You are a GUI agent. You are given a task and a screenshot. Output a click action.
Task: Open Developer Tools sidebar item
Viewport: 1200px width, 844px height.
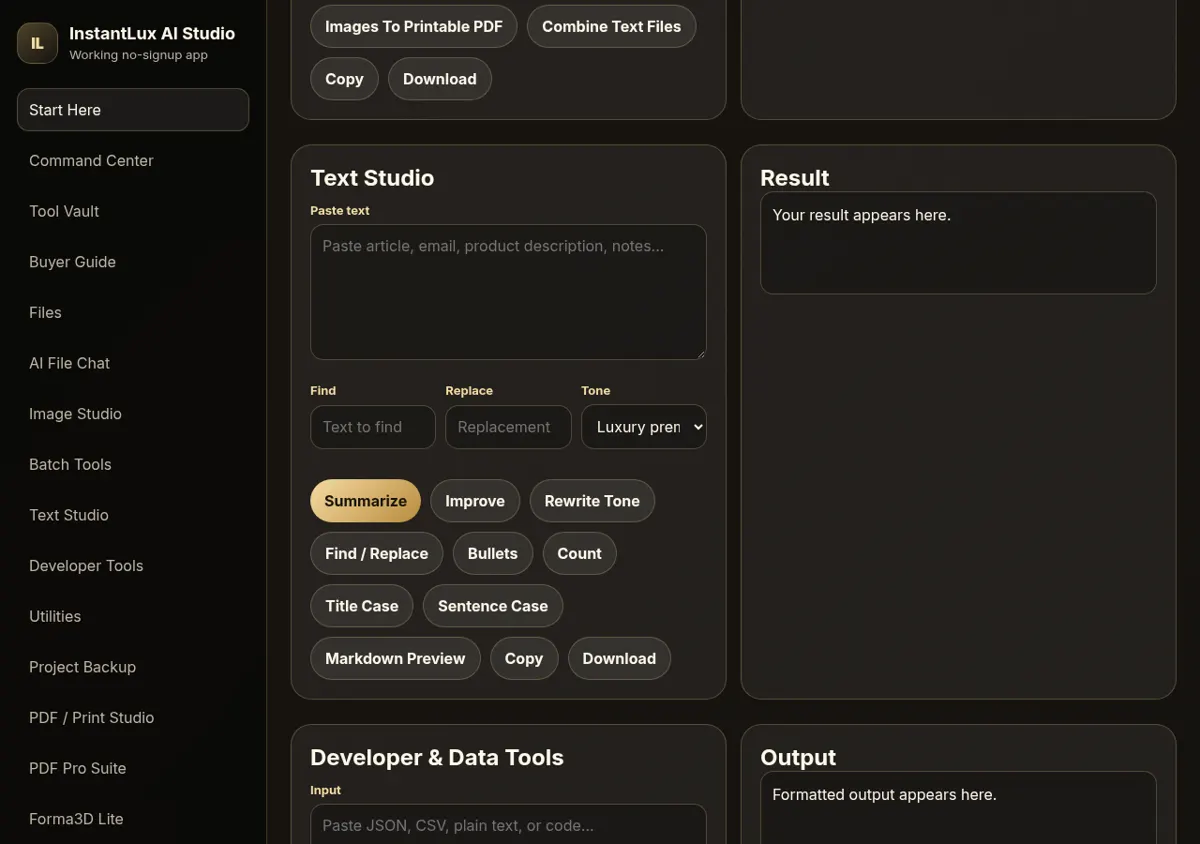coord(133,566)
